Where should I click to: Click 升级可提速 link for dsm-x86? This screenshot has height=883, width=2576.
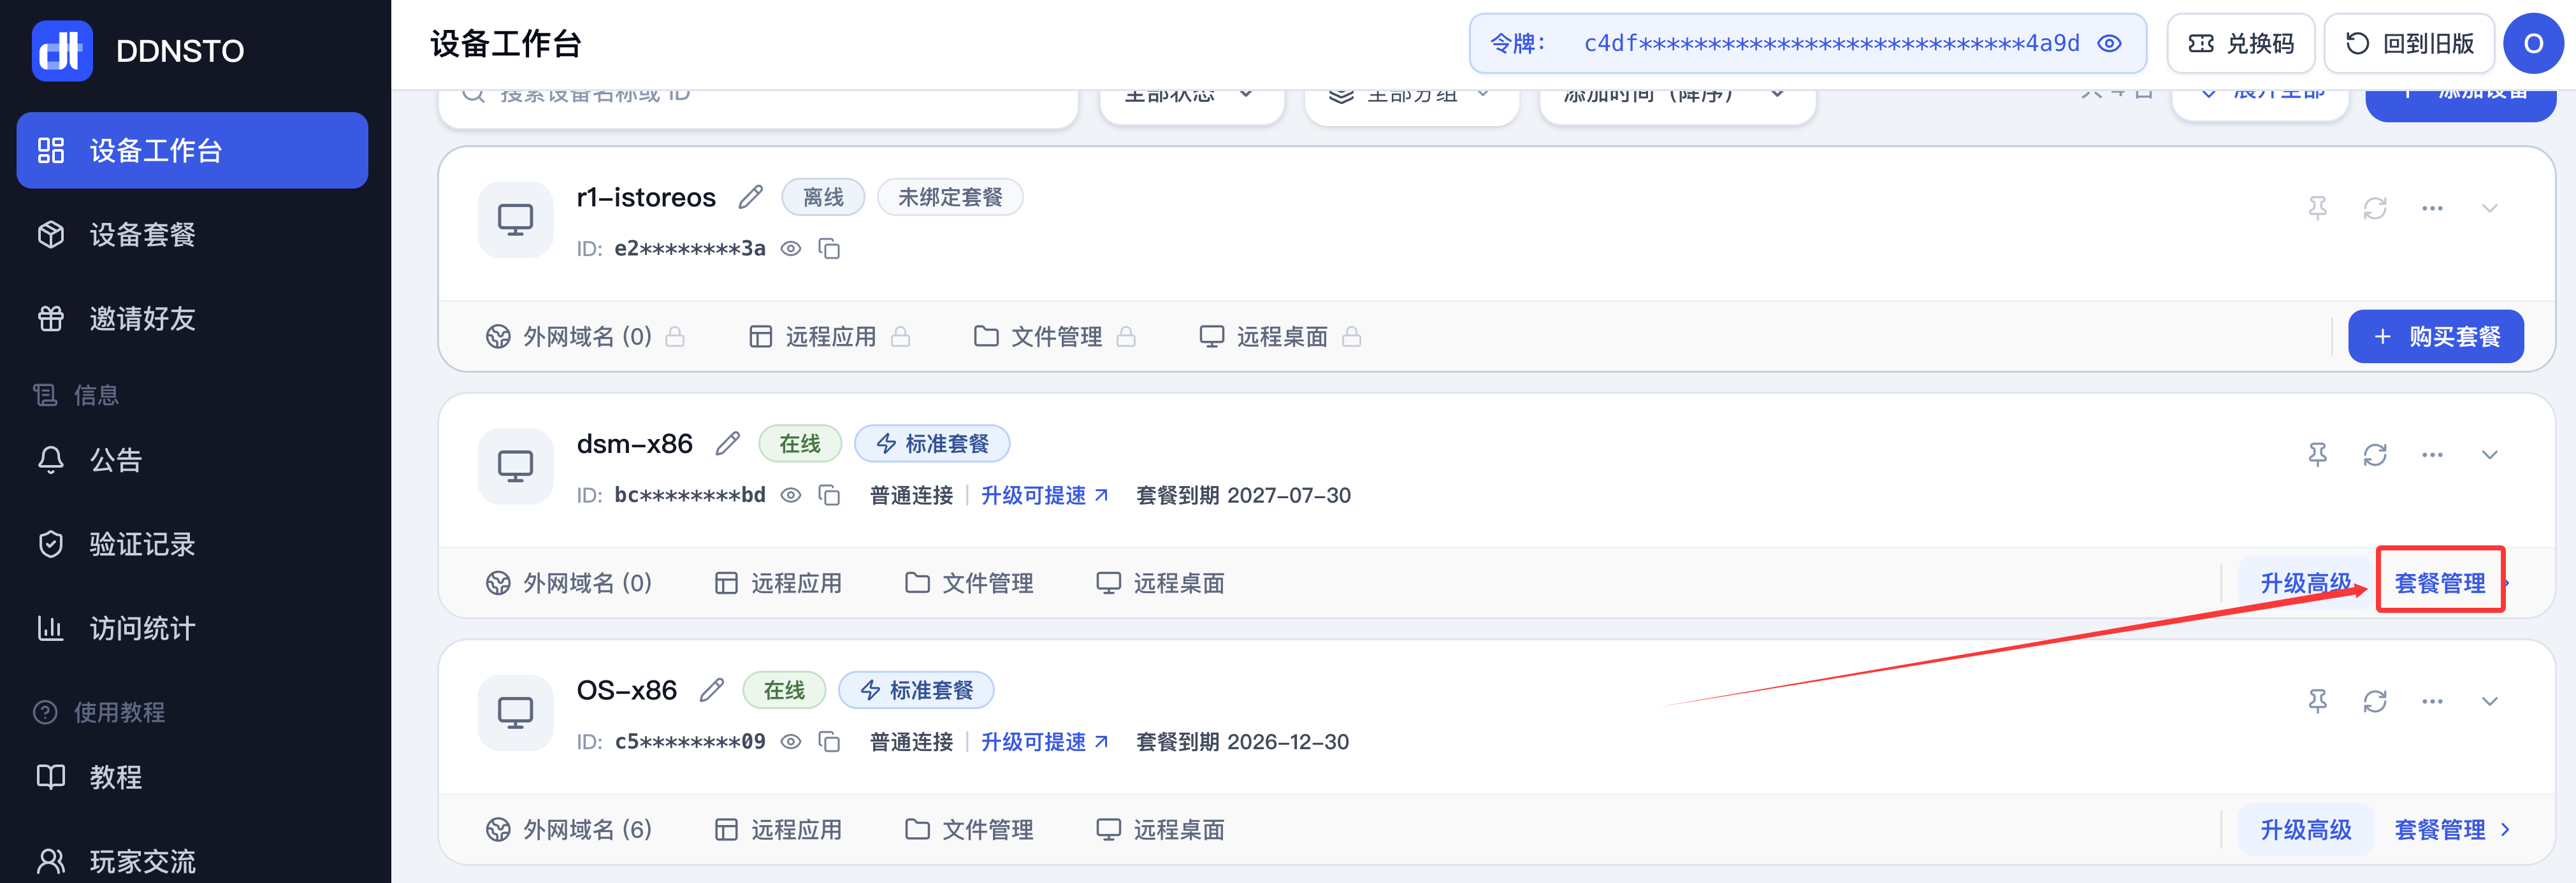point(1044,495)
